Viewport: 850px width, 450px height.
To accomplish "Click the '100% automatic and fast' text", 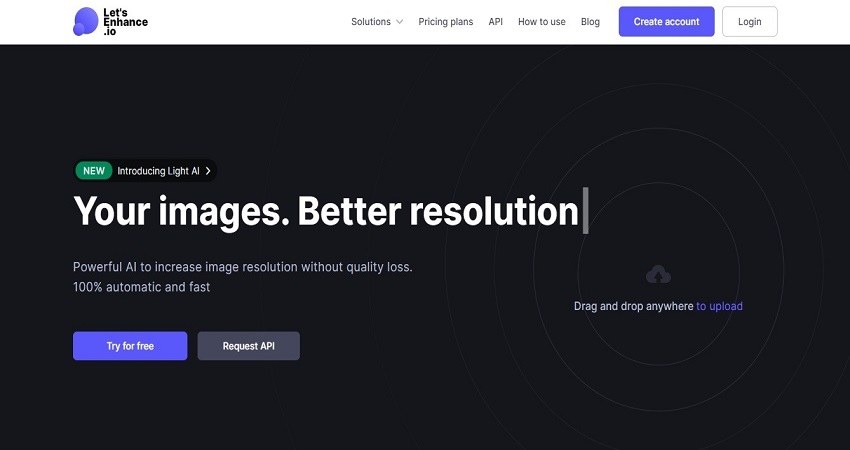I will 141,287.
